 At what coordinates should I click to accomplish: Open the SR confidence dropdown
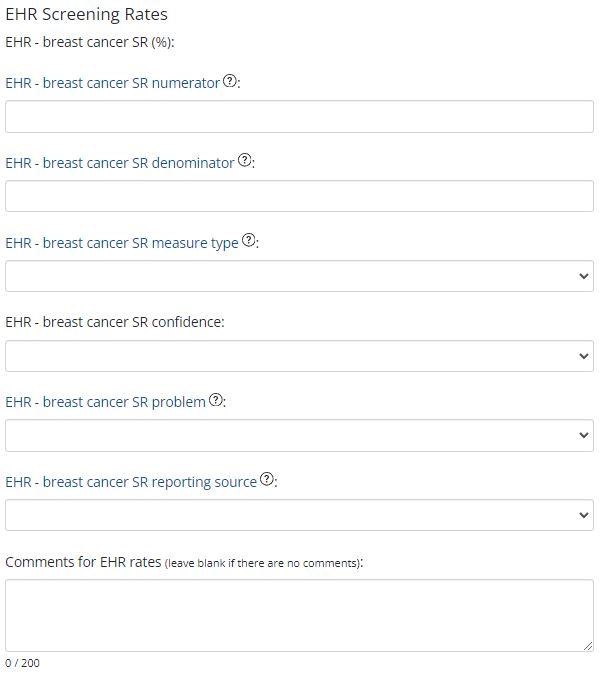pos(299,356)
